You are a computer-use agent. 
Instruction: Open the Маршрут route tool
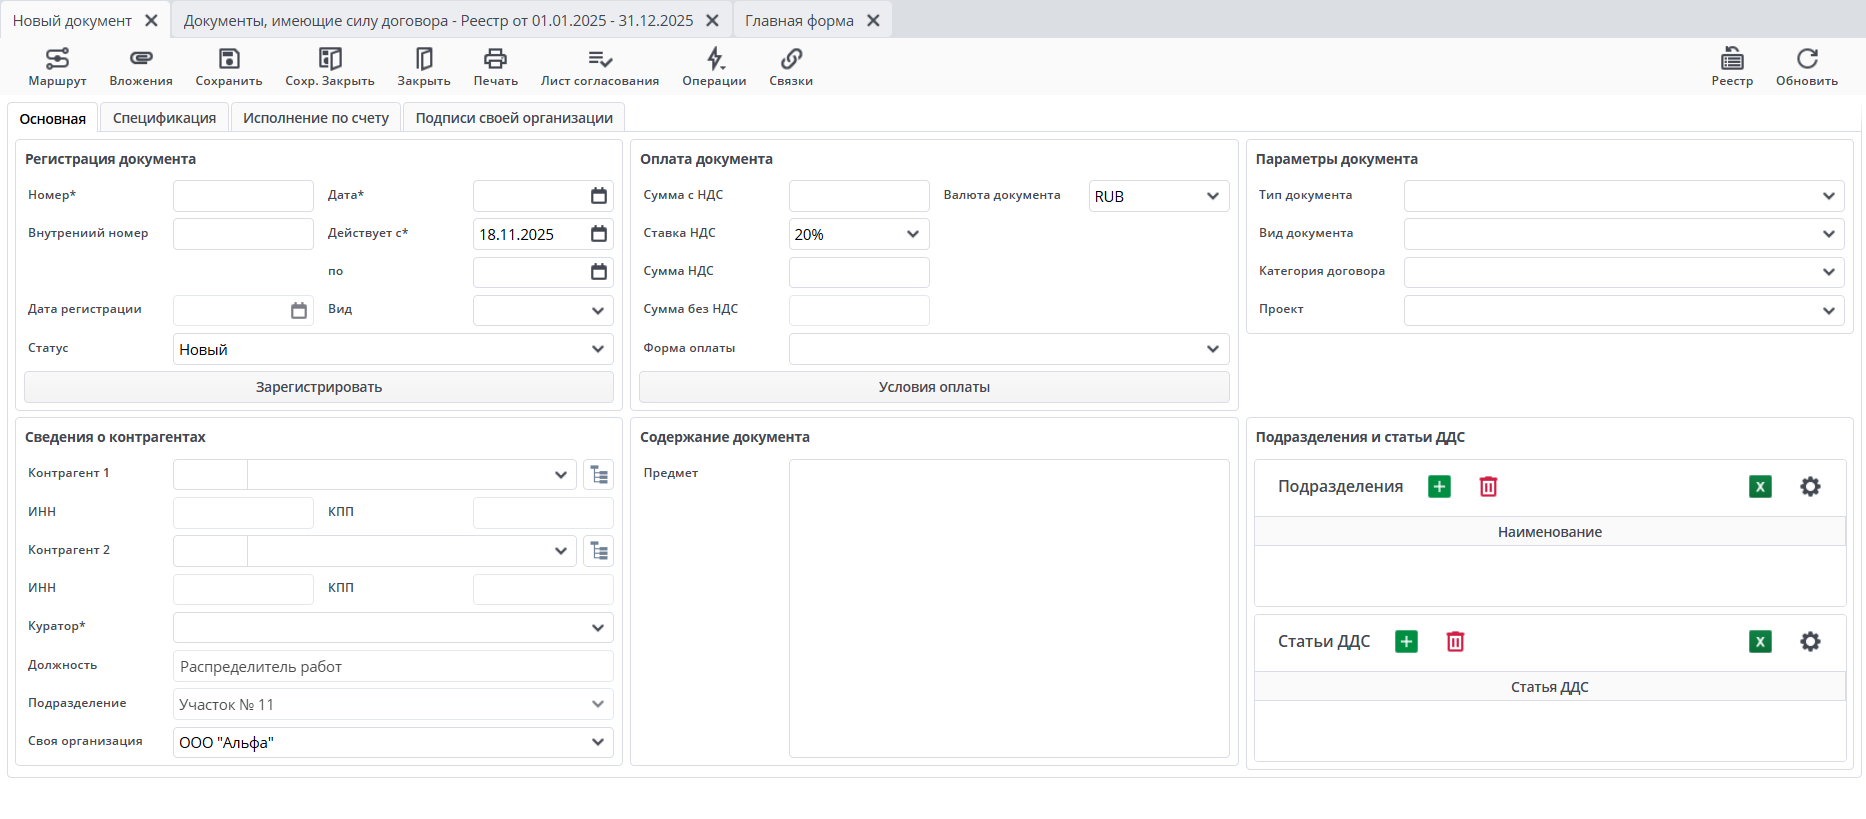coord(57,66)
